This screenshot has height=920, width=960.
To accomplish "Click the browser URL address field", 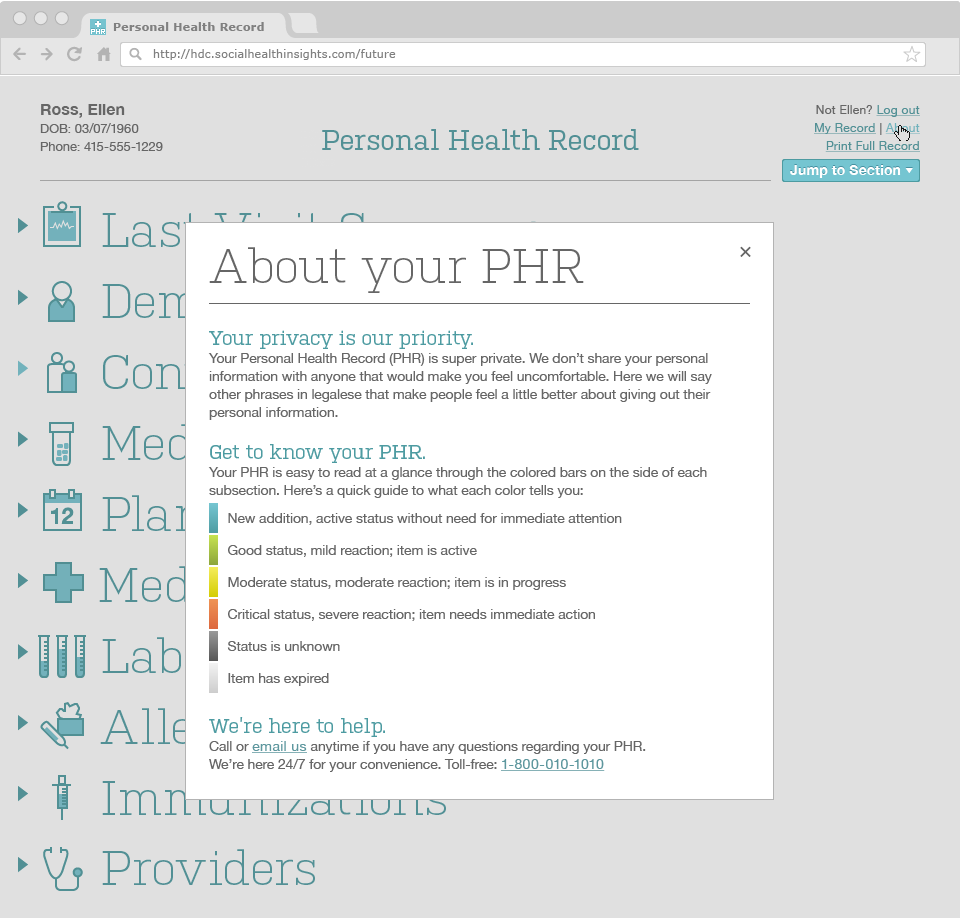I will (522, 54).
